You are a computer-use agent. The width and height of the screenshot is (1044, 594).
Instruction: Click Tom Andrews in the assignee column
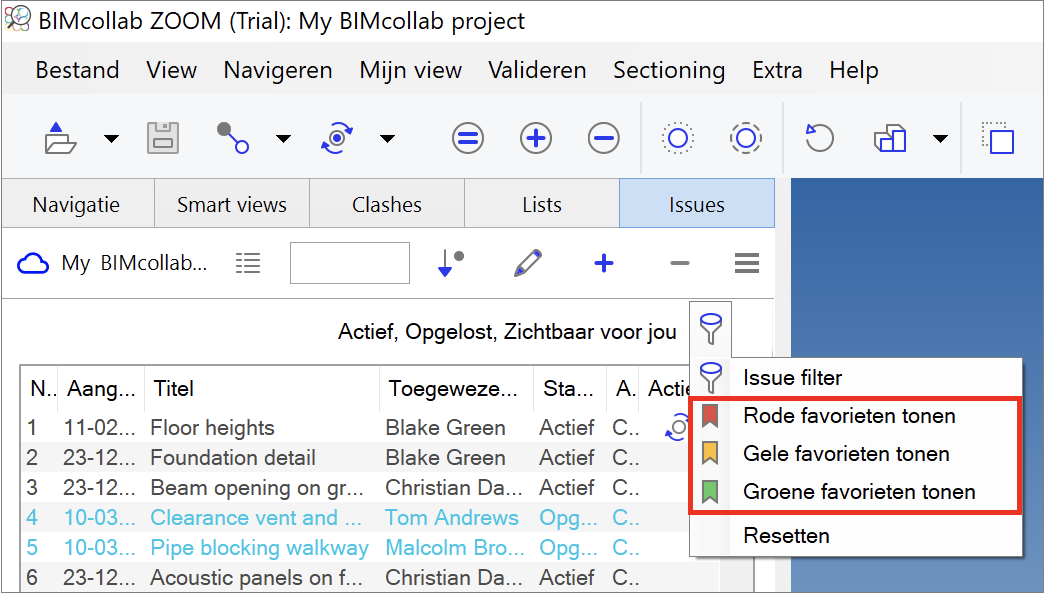coord(452,517)
